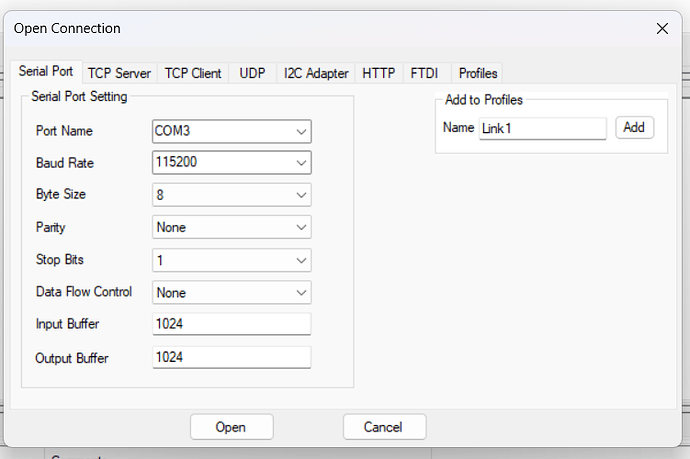Focus the profile Name text field
The image size is (690, 459).
click(542, 128)
